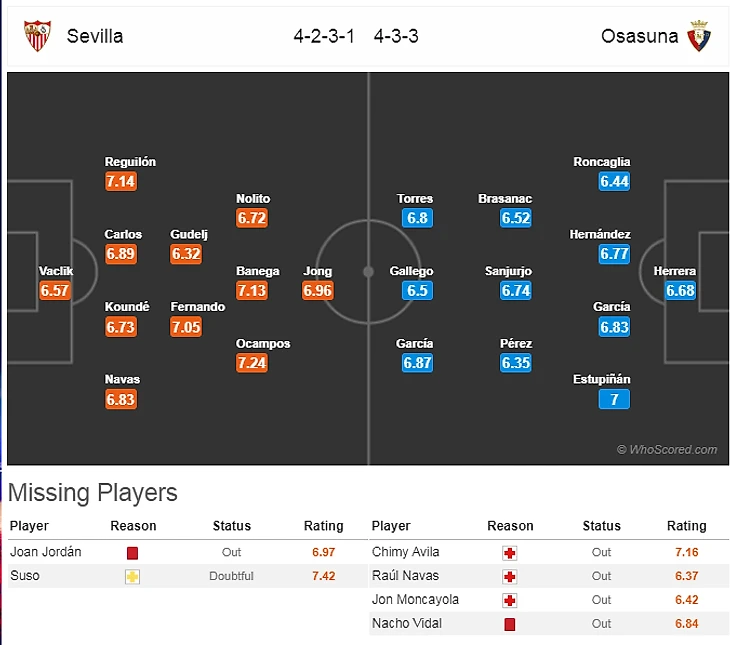Click Suso's 7.42 rating value
Screen dimensions: 730x645
tap(323, 576)
